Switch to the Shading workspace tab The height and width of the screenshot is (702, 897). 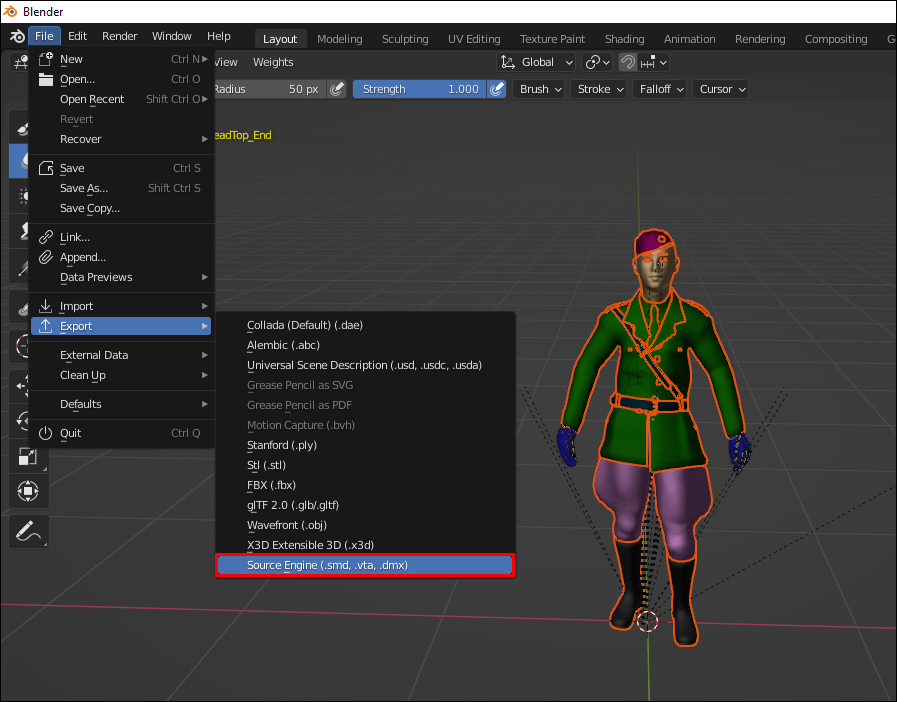pyautogui.click(x=624, y=39)
